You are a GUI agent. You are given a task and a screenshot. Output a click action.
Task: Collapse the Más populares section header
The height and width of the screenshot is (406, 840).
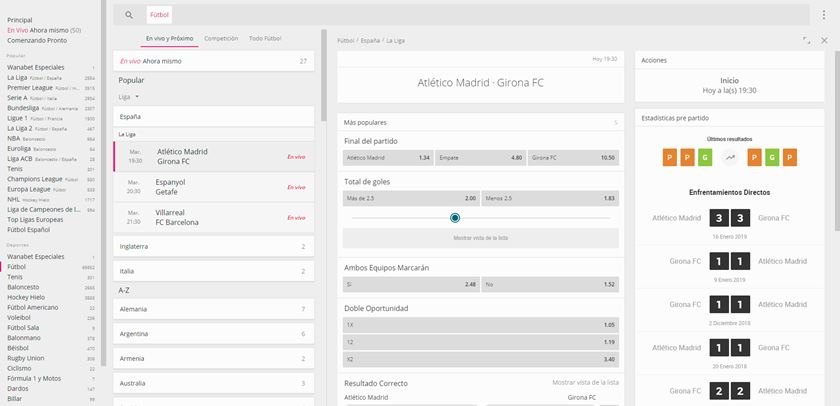(481, 123)
